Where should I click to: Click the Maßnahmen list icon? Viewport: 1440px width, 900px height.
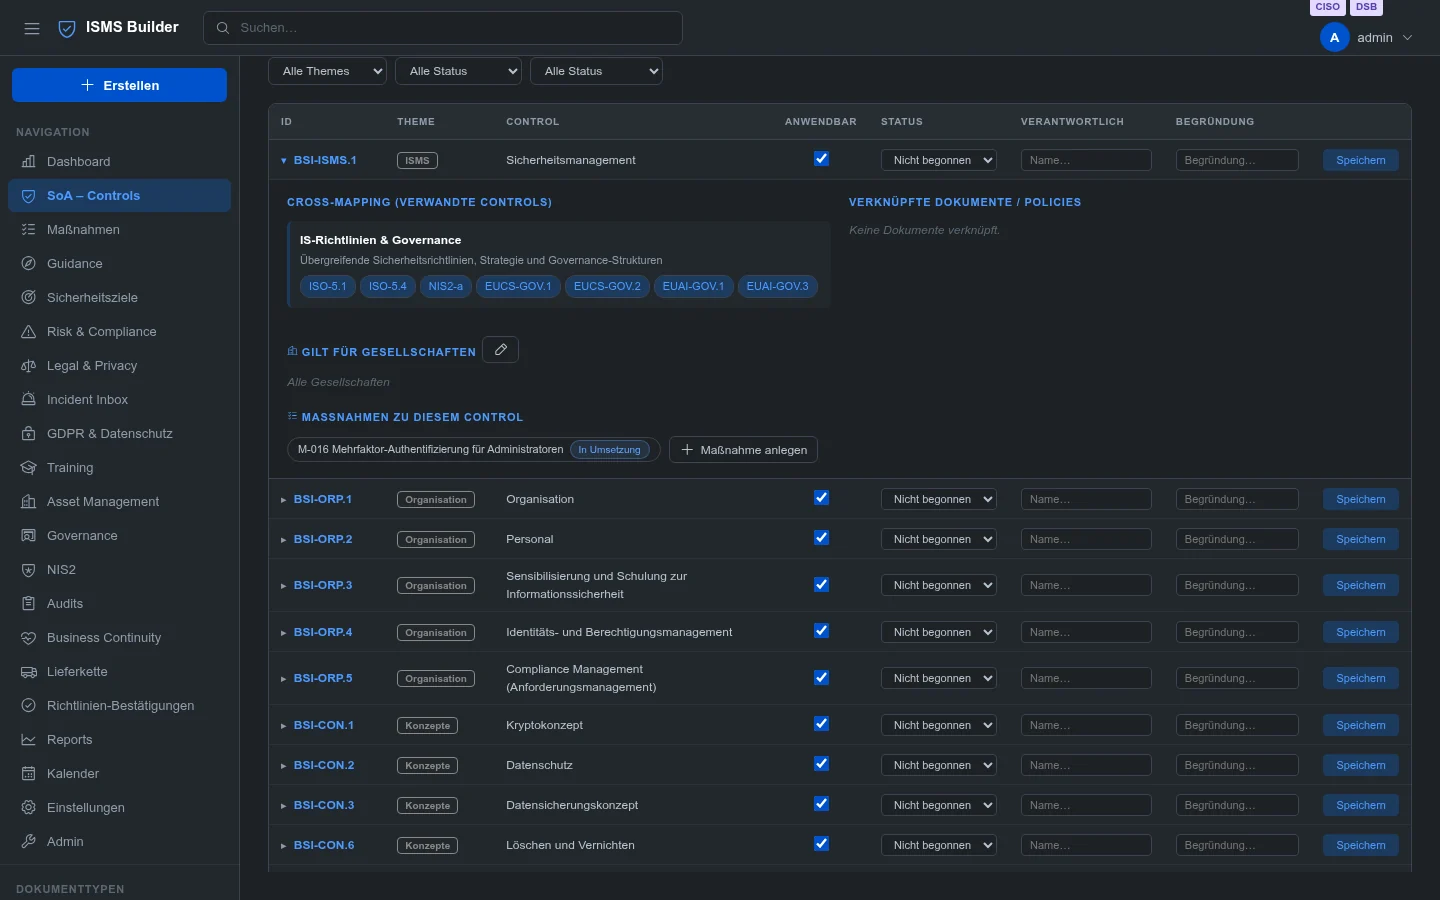pos(28,230)
